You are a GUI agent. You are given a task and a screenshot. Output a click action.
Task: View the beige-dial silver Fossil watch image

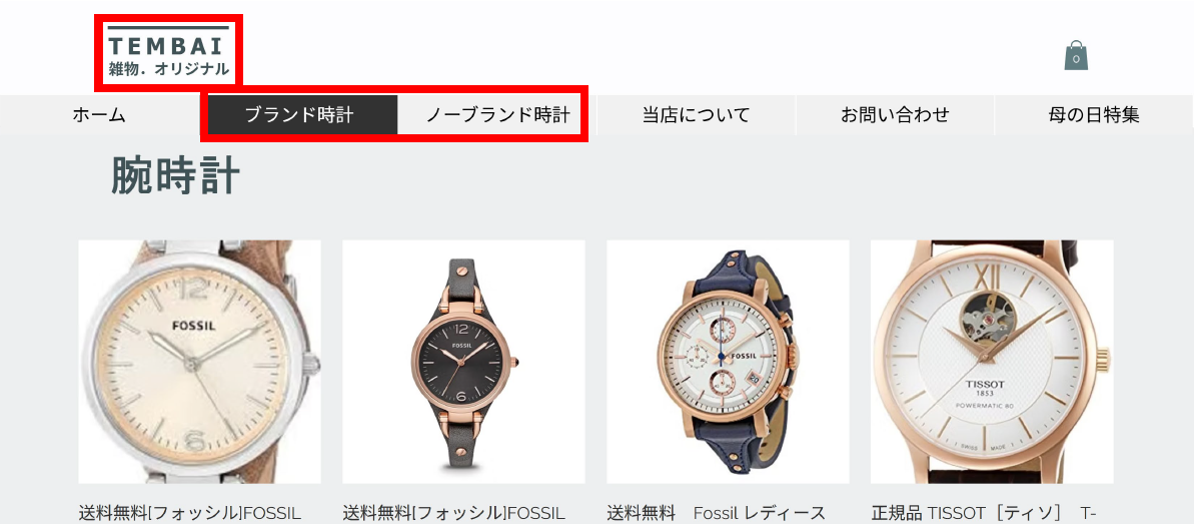click(x=200, y=362)
